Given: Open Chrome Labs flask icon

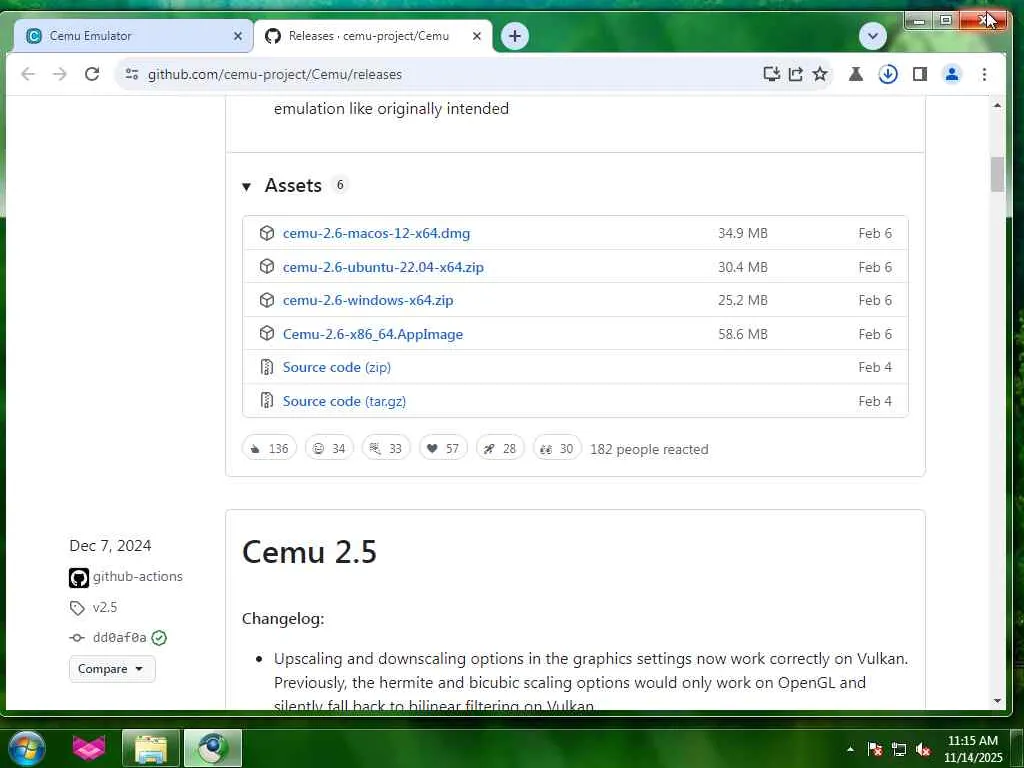Looking at the screenshot, I should click(x=856, y=74).
